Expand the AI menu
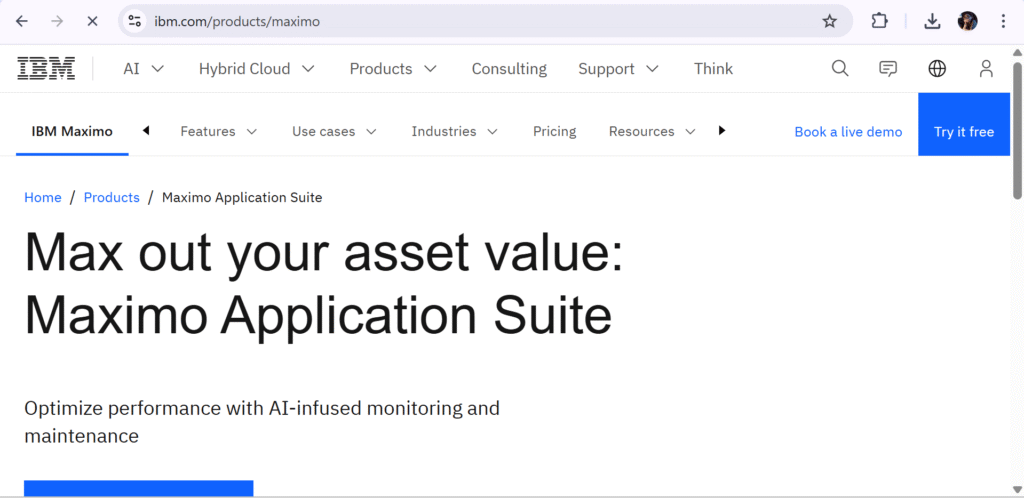The width and height of the screenshot is (1024, 498). tap(144, 69)
